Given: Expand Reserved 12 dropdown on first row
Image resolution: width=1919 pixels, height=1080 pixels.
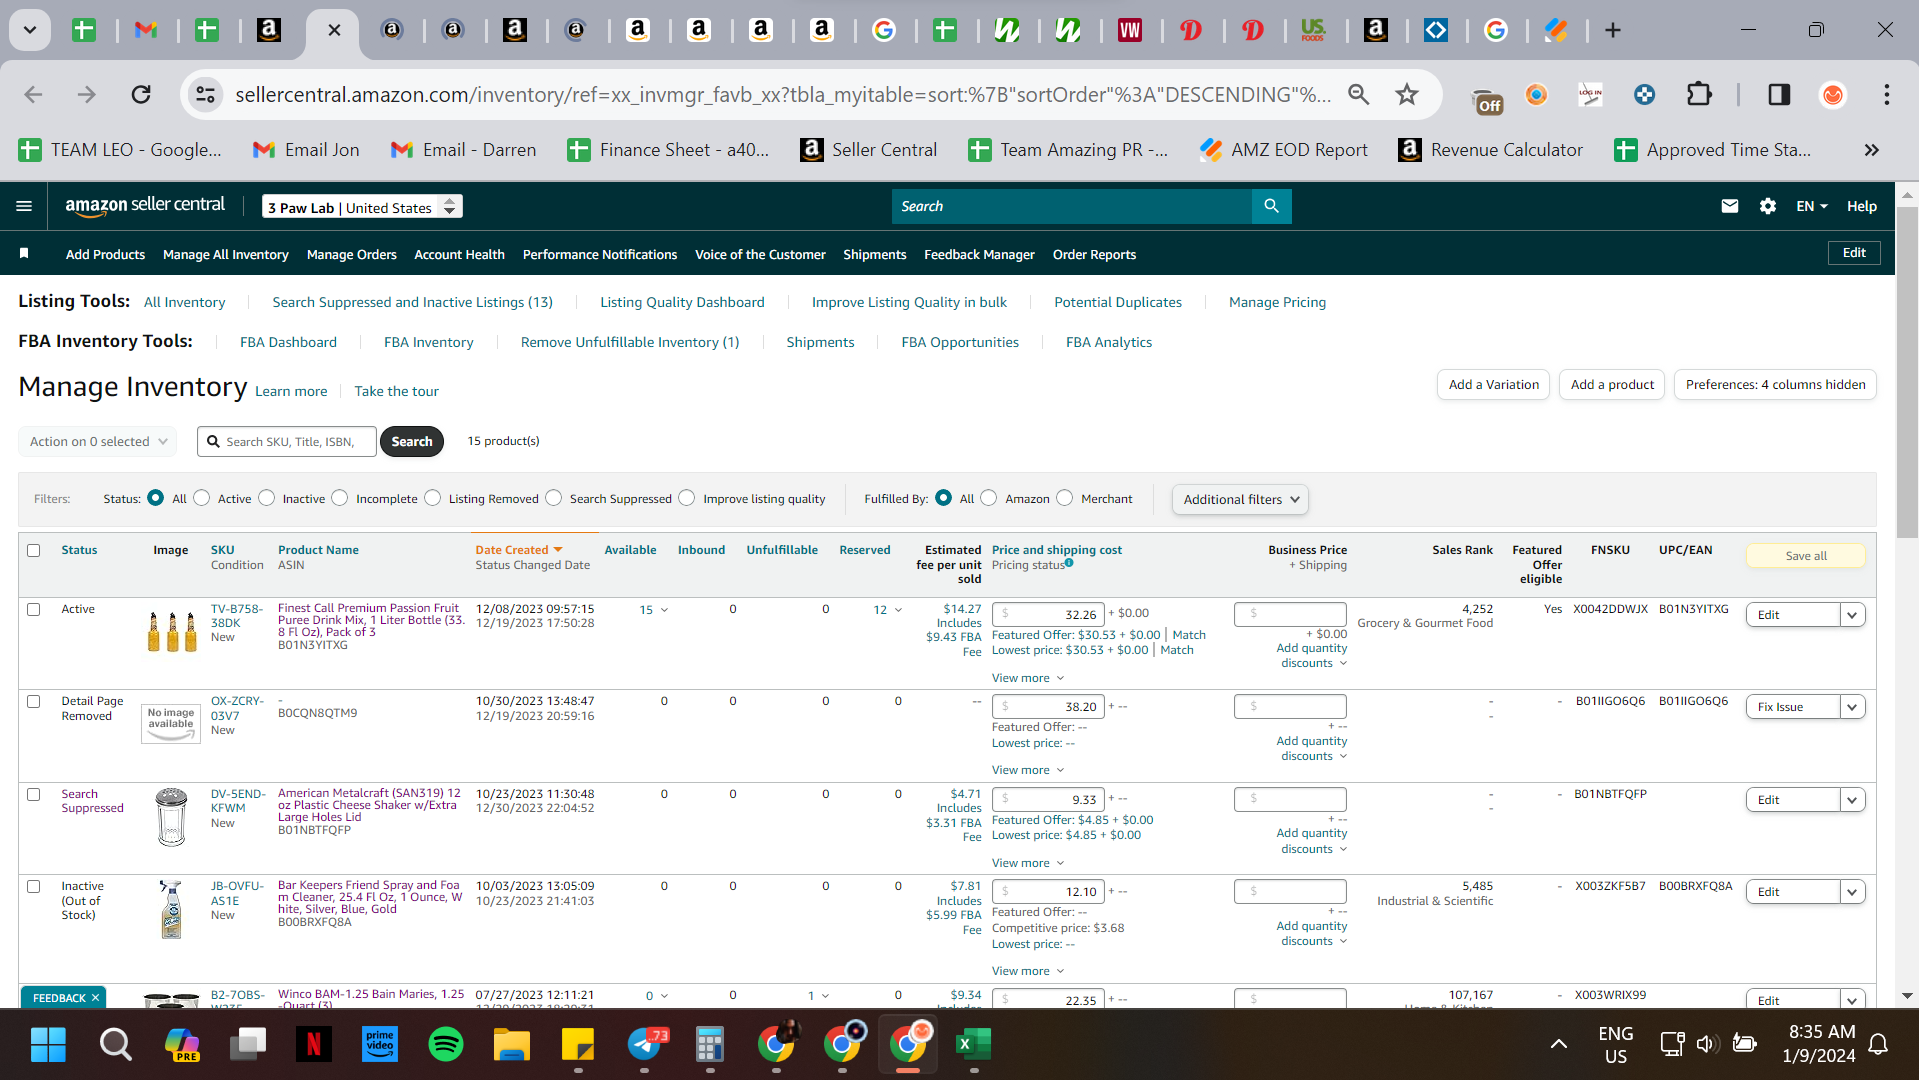Looking at the screenshot, I should pyautogui.click(x=888, y=610).
